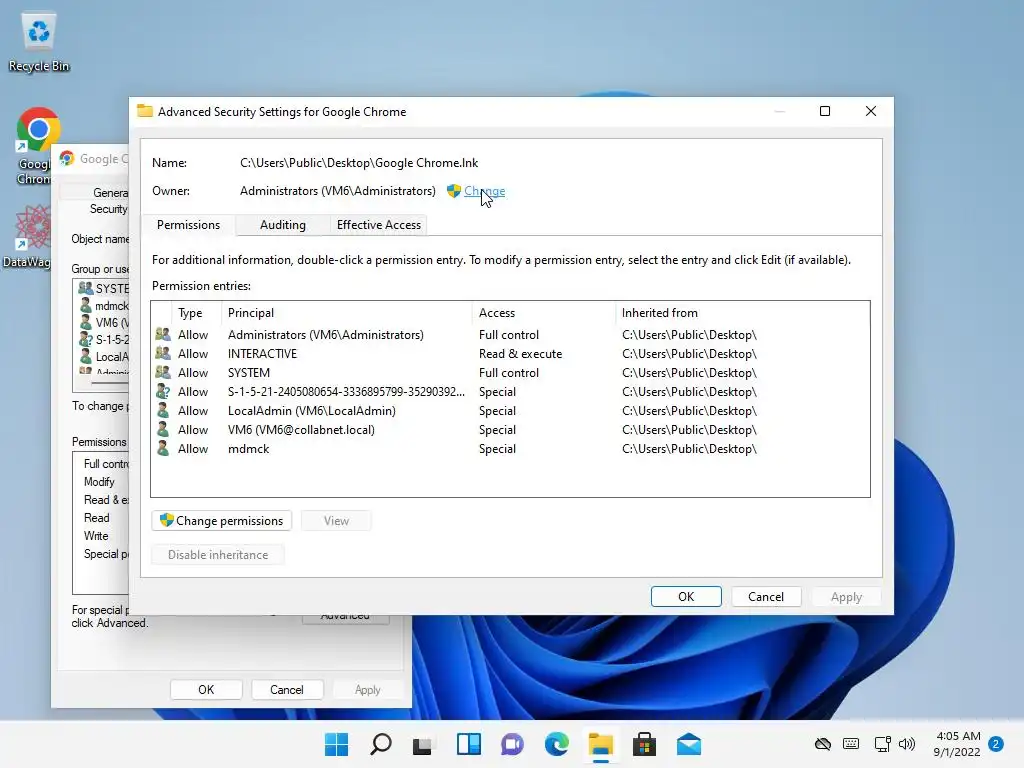Image resolution: width=1024 pixels, height=768 pixels.
Task: Open the Security tab in Properties window
Action: [x=108, y=209]
